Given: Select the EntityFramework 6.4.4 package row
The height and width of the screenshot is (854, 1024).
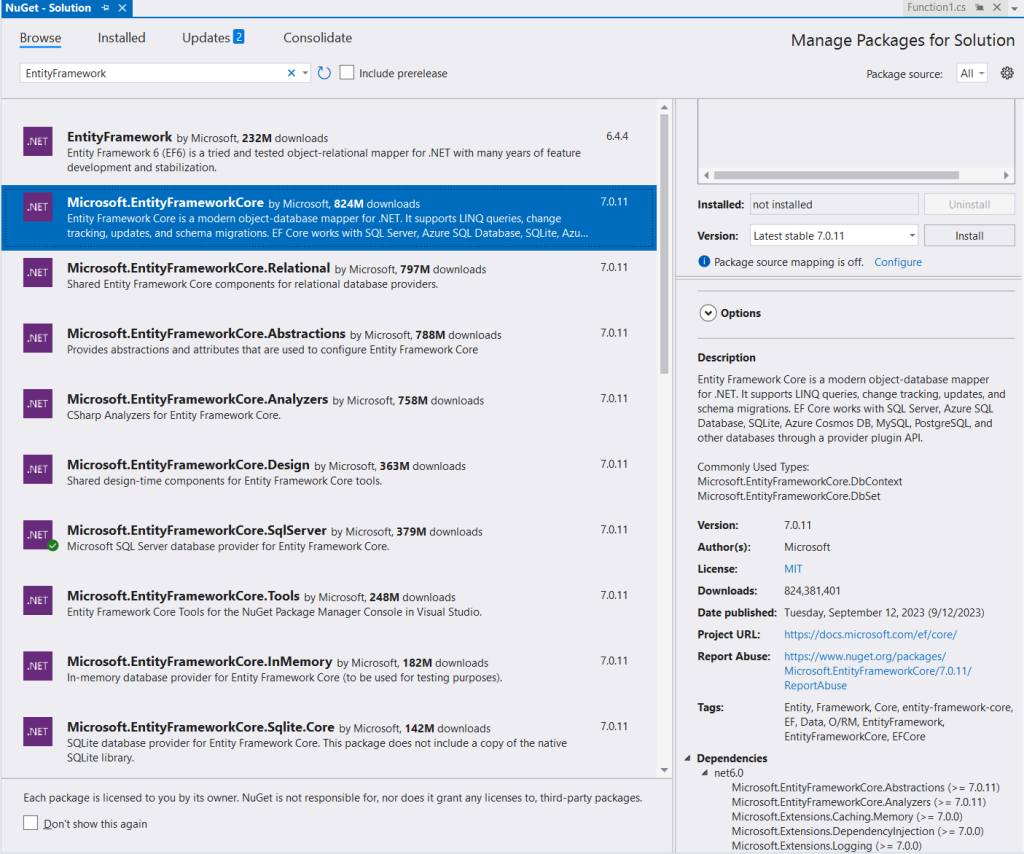Looking at the screenshot, I should pyautogui.click(x=328, y=151).
